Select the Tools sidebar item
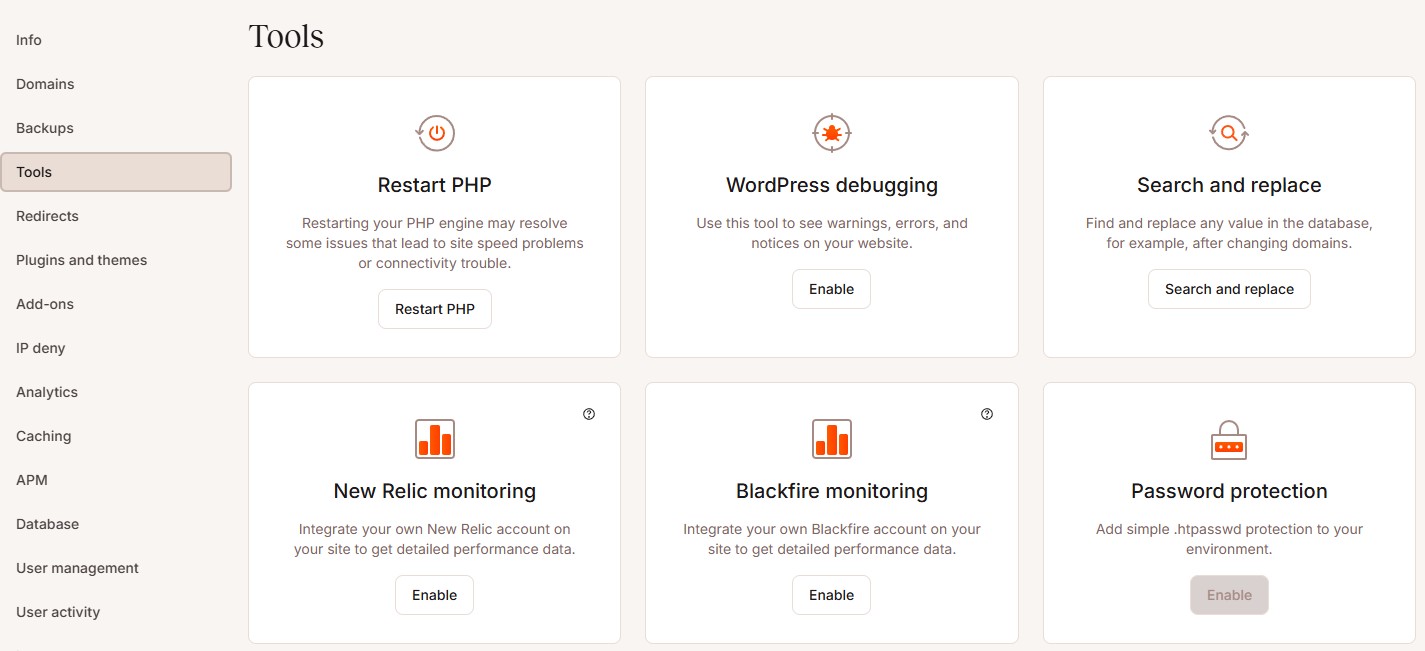The height and width of the screenshot is (651, 1425). point(116,172)
